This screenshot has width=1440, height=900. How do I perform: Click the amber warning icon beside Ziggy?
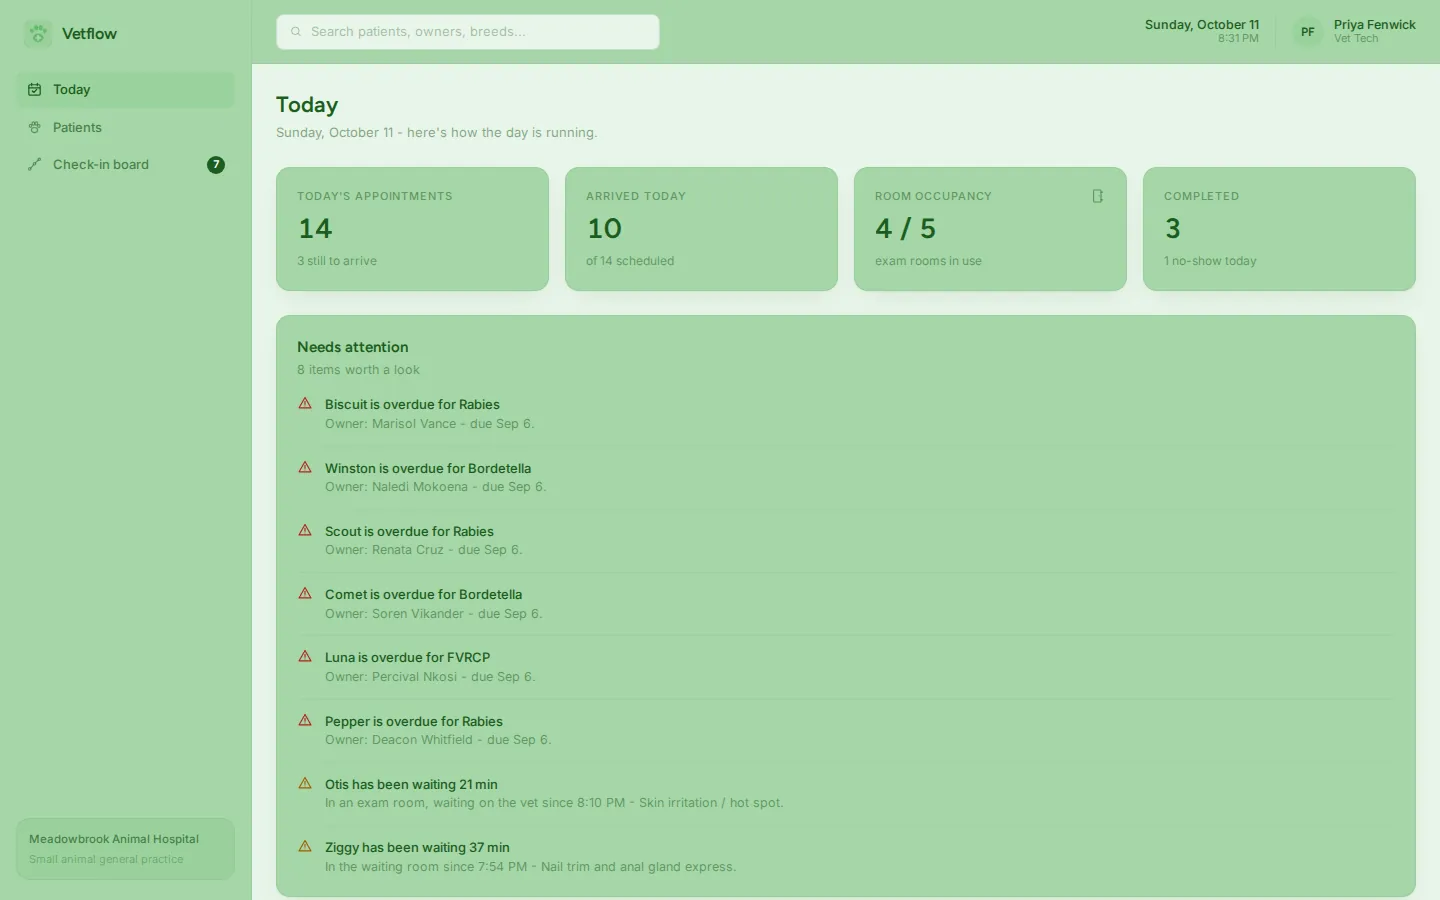tap(305, 847)
